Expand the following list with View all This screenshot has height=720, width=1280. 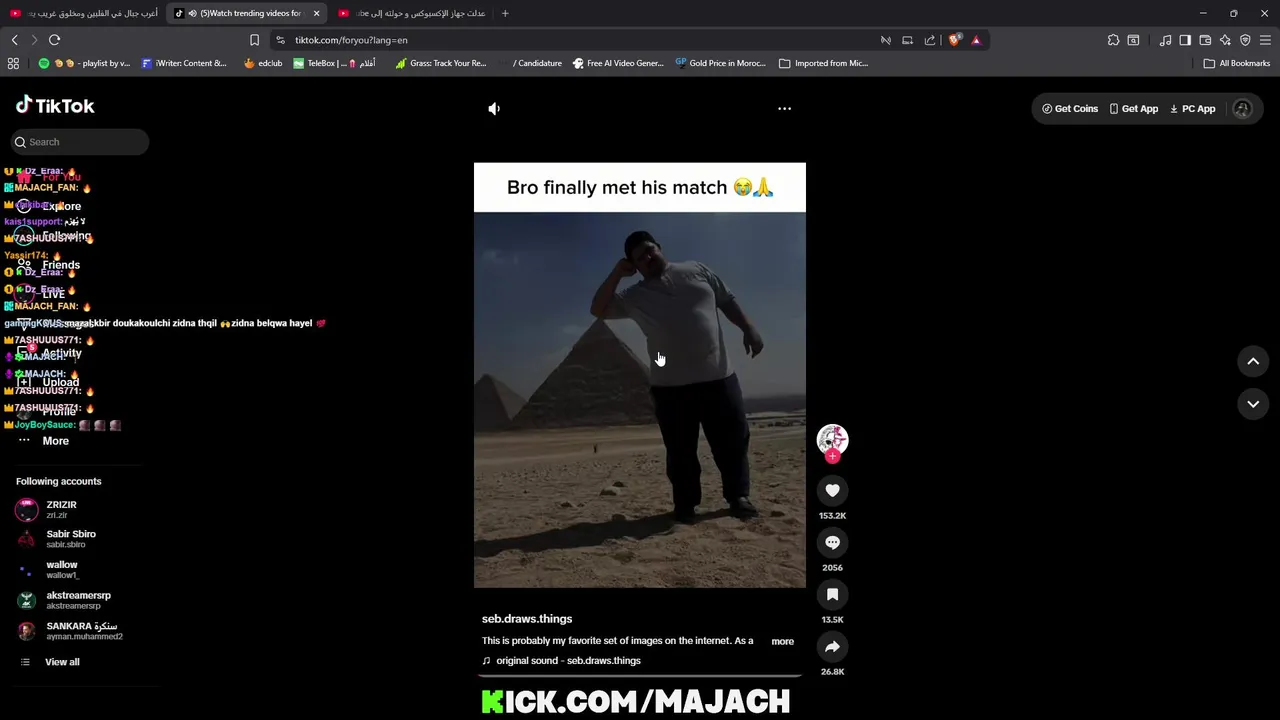tap(50, 662)
